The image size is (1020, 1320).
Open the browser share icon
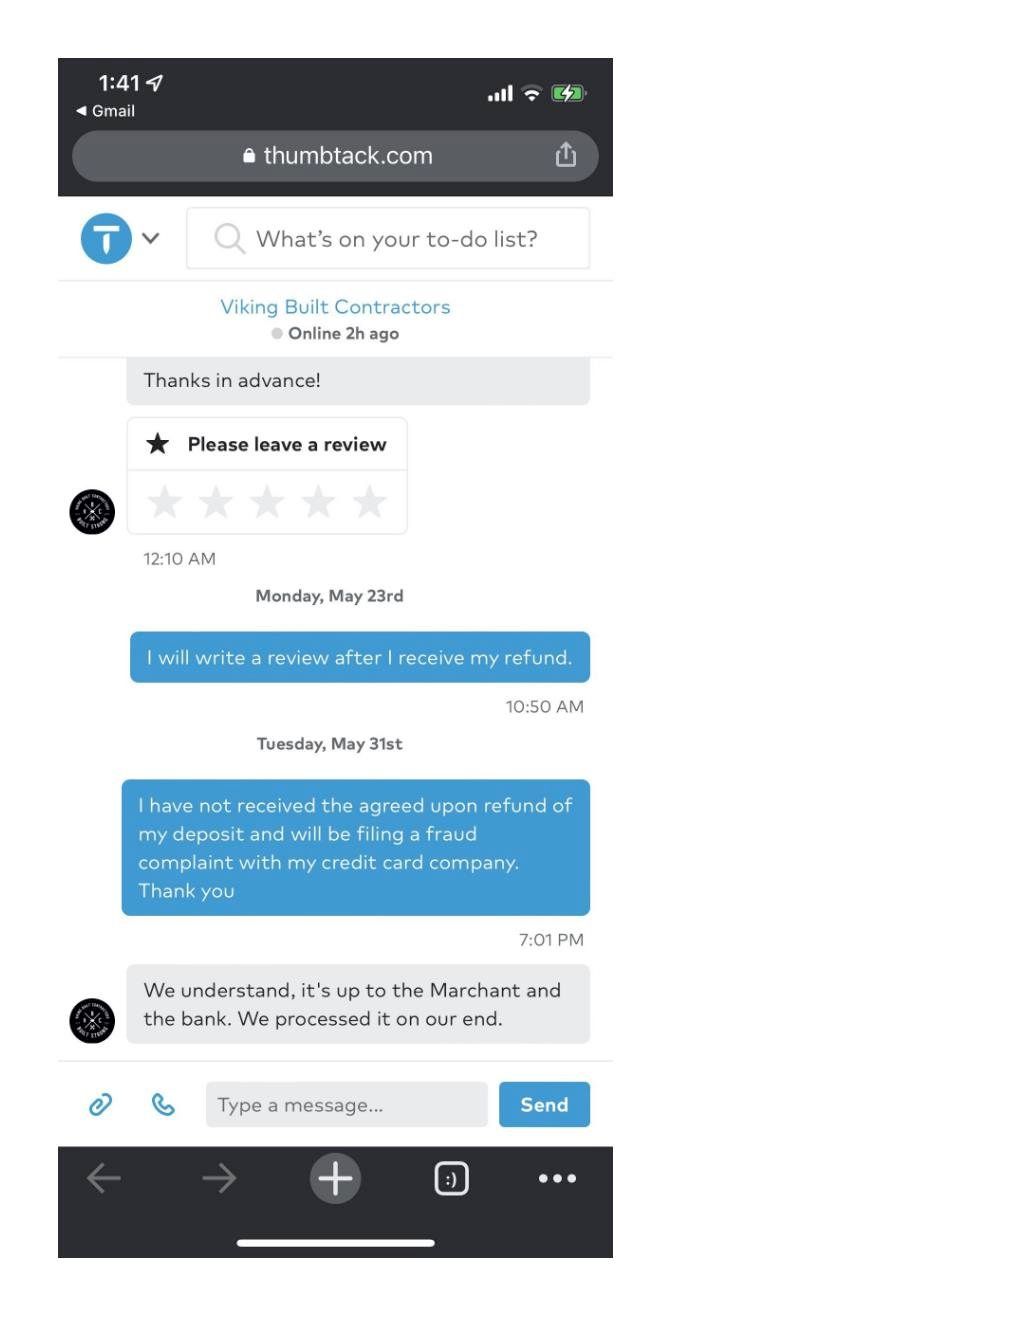tap(566, 155)
